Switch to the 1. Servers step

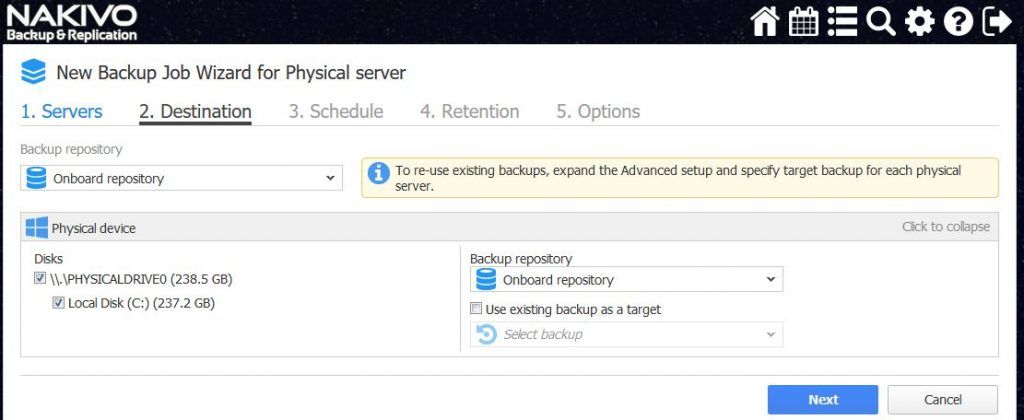(61, 111)
